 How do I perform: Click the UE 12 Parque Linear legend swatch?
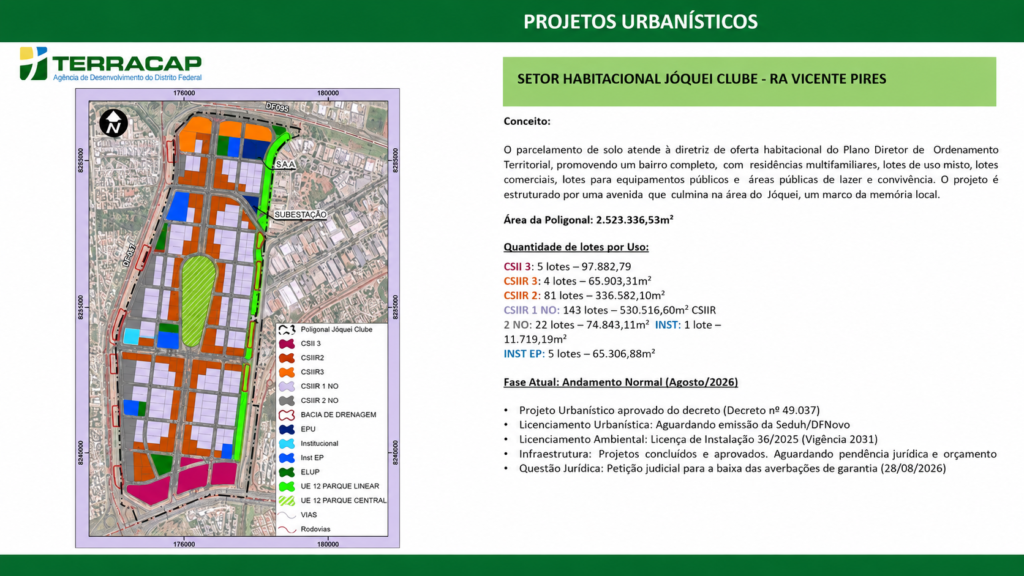pyautogui.click(x=287, y=487)
